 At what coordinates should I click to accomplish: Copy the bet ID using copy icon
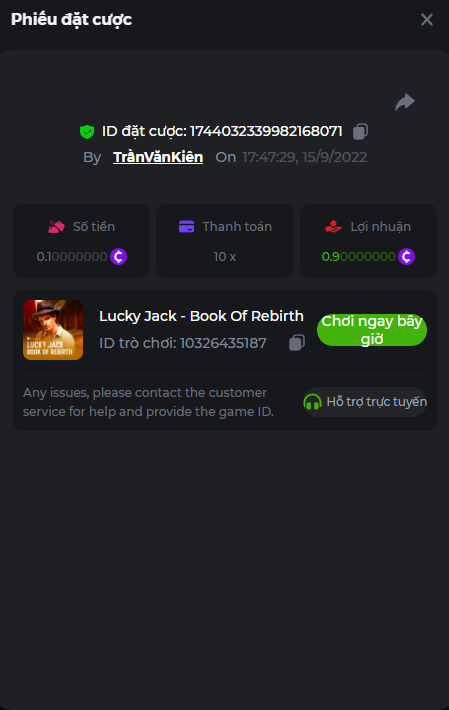pyautogui.click(x=360, y=131)
